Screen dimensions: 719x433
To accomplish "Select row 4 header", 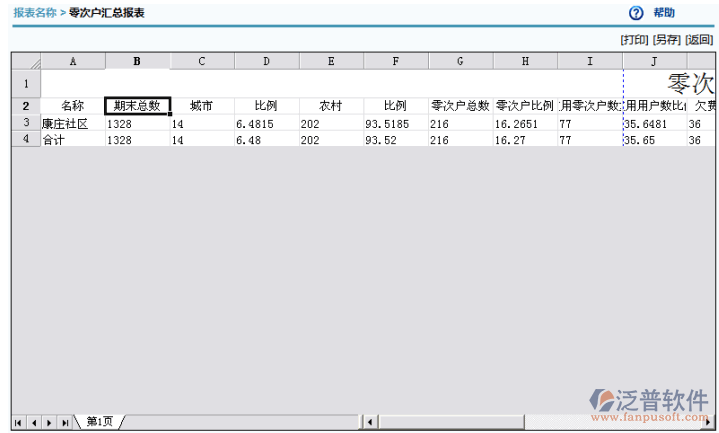I will coord(26,139).
